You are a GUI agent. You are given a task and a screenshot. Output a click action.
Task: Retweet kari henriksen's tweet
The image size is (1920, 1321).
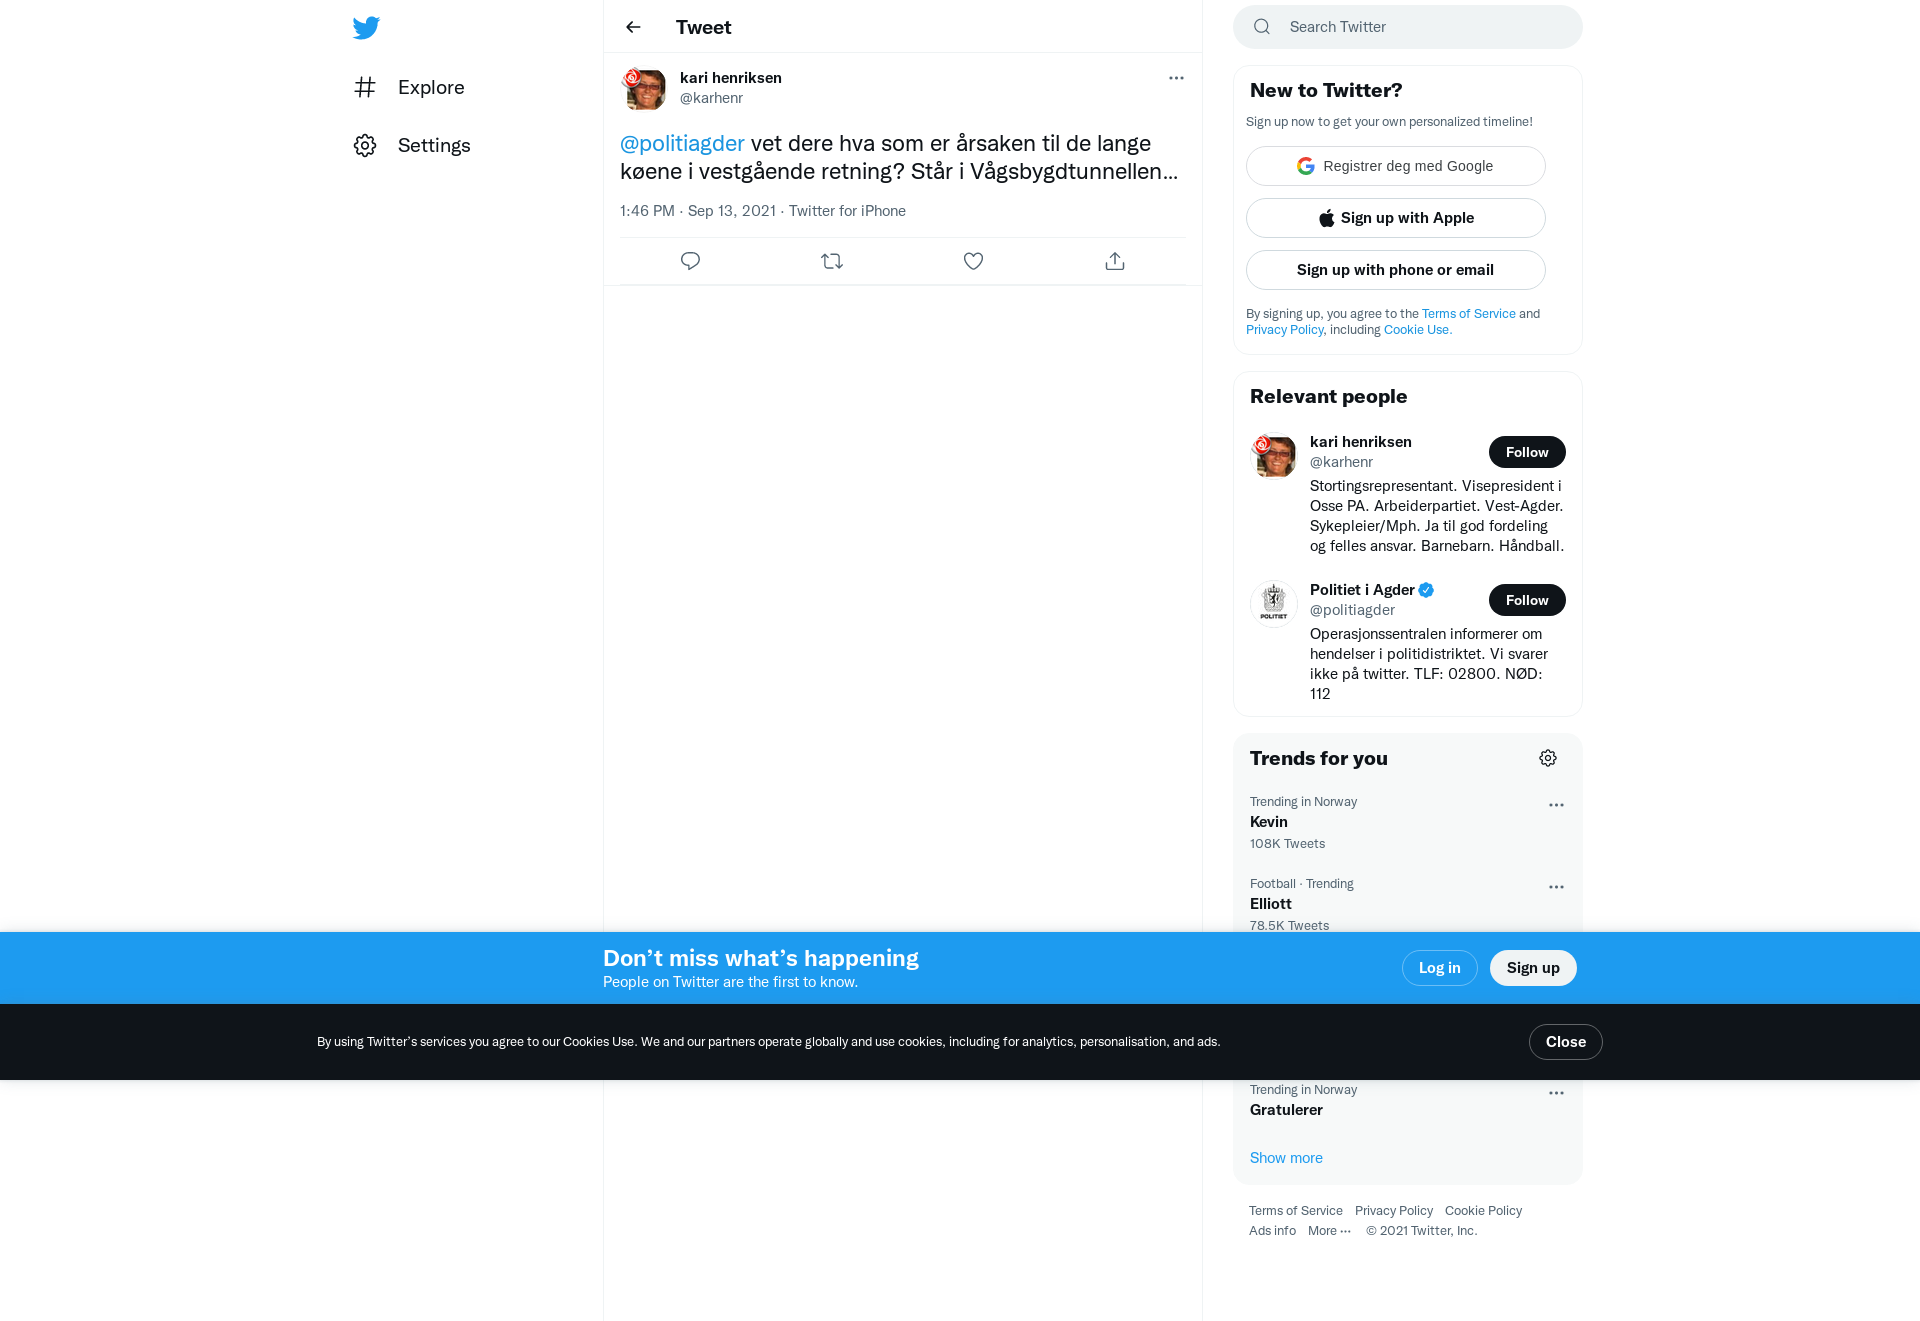point(832,261)
